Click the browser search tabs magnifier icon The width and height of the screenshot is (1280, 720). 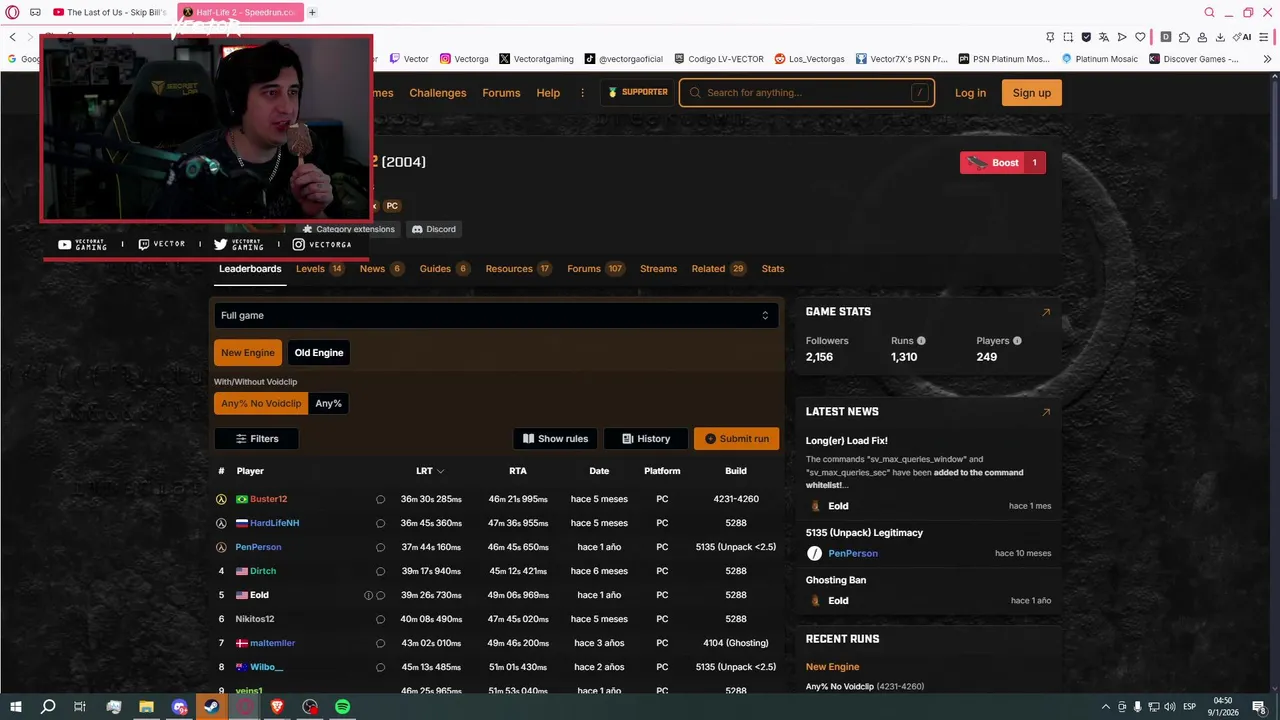point(1209,12)
